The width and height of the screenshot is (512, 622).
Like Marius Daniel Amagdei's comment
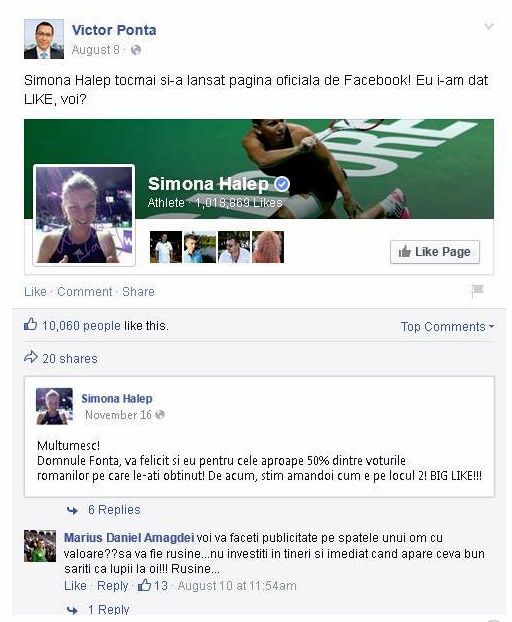pos(75,586)
